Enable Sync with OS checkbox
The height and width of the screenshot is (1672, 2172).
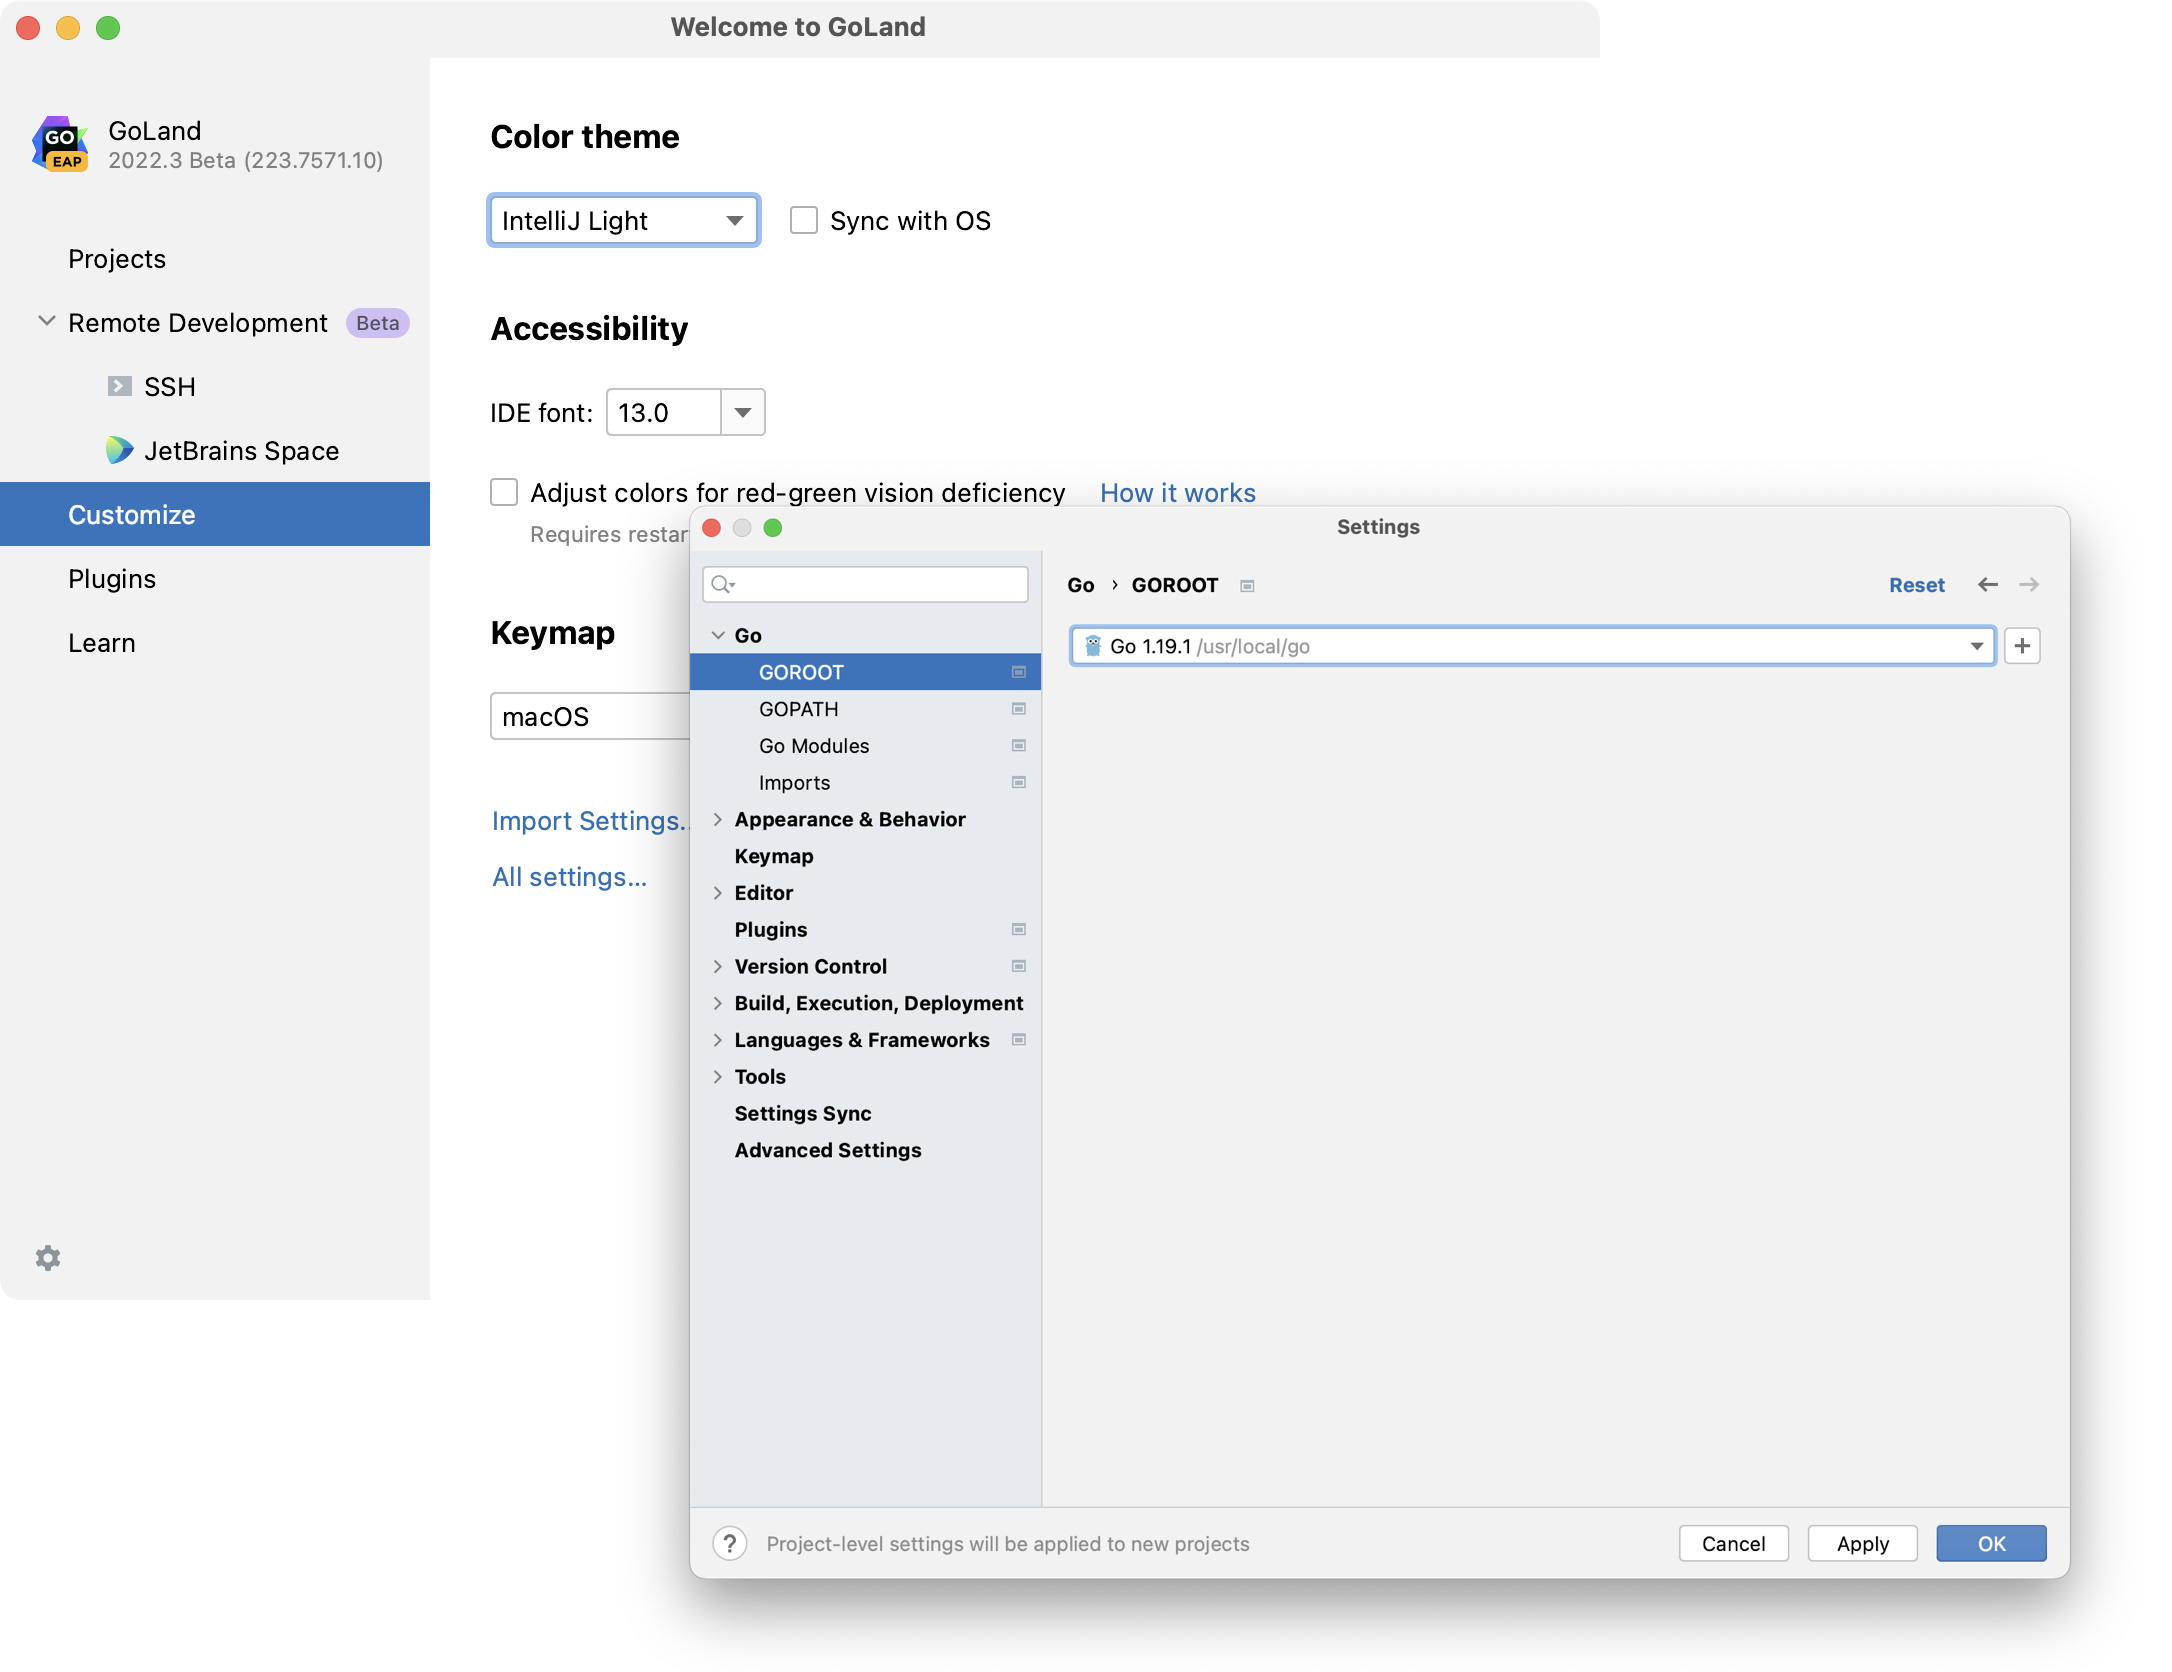pos(804,220)
